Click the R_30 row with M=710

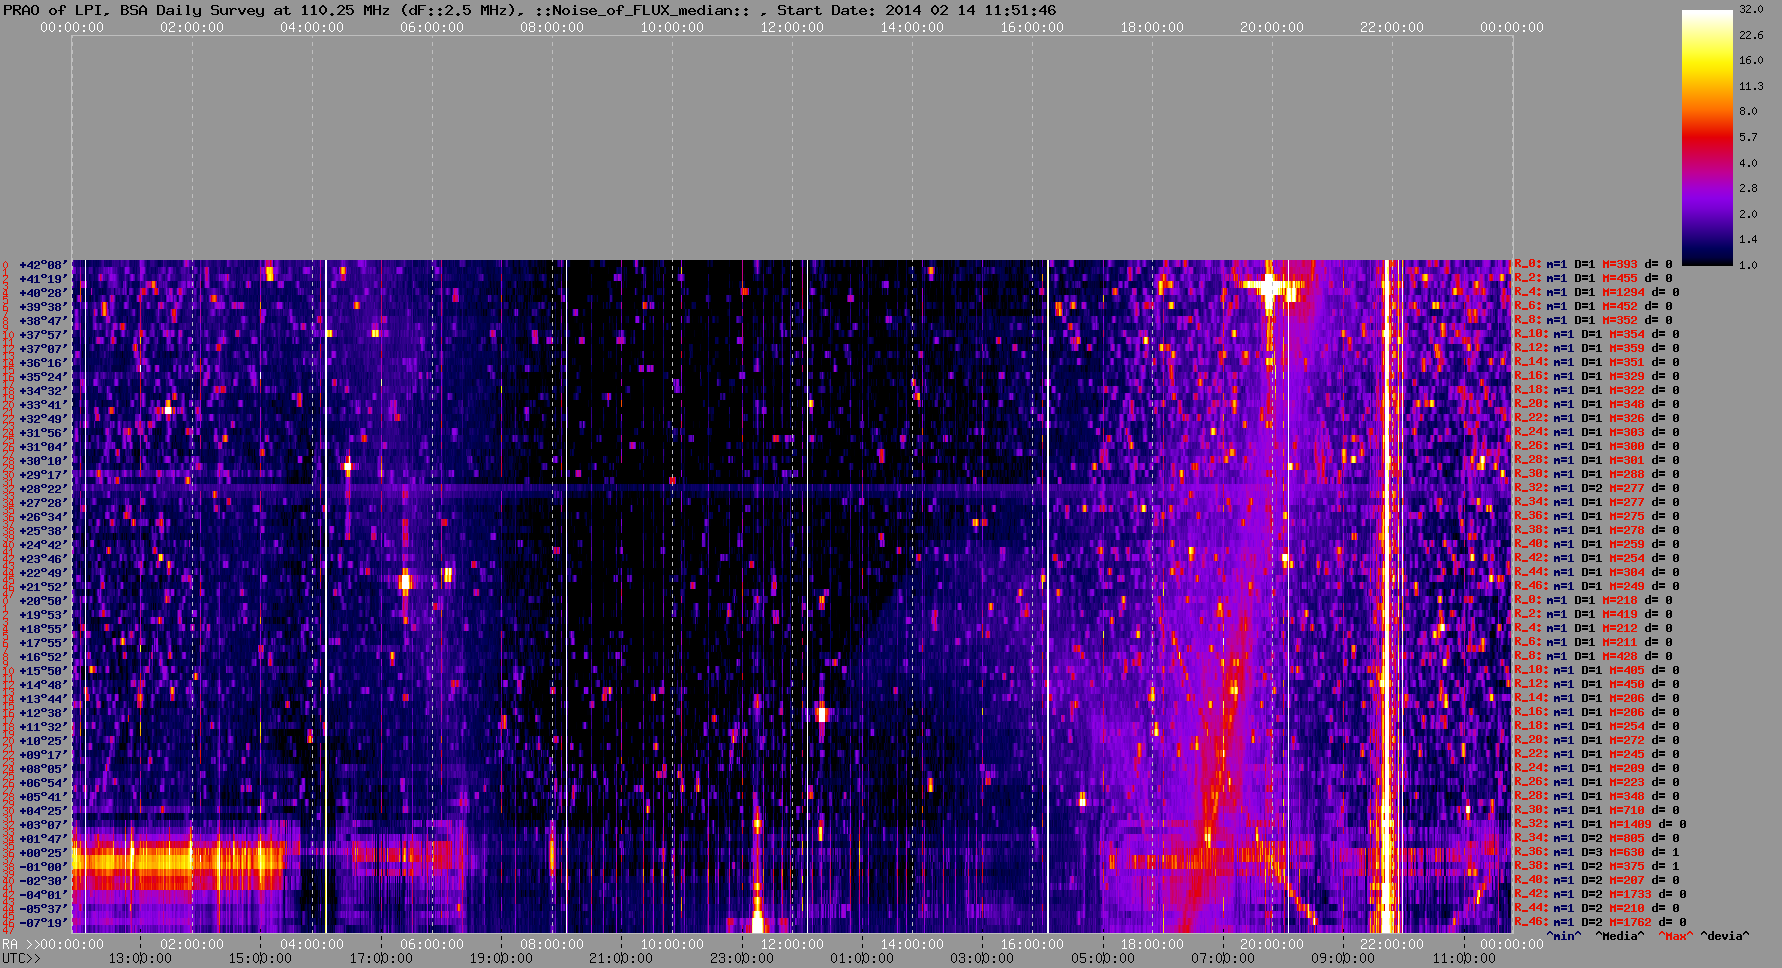click(x=1597, y=811)
